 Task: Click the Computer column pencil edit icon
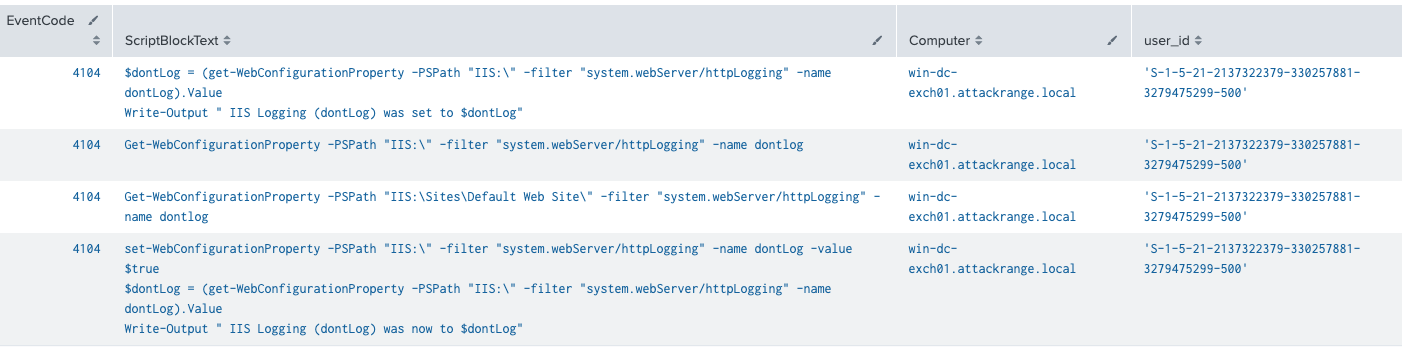pyautogui.click(x=1112, y=41)
